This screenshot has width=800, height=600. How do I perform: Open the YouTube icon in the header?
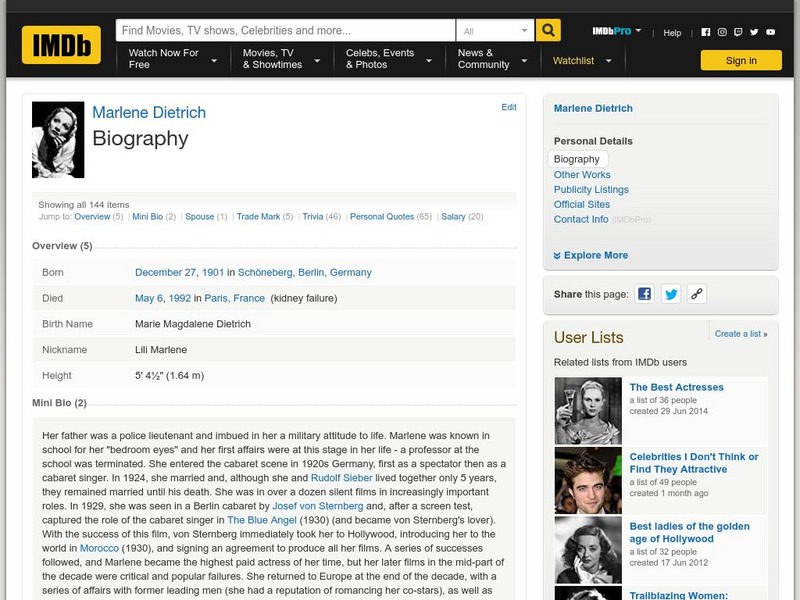(770, 32)
